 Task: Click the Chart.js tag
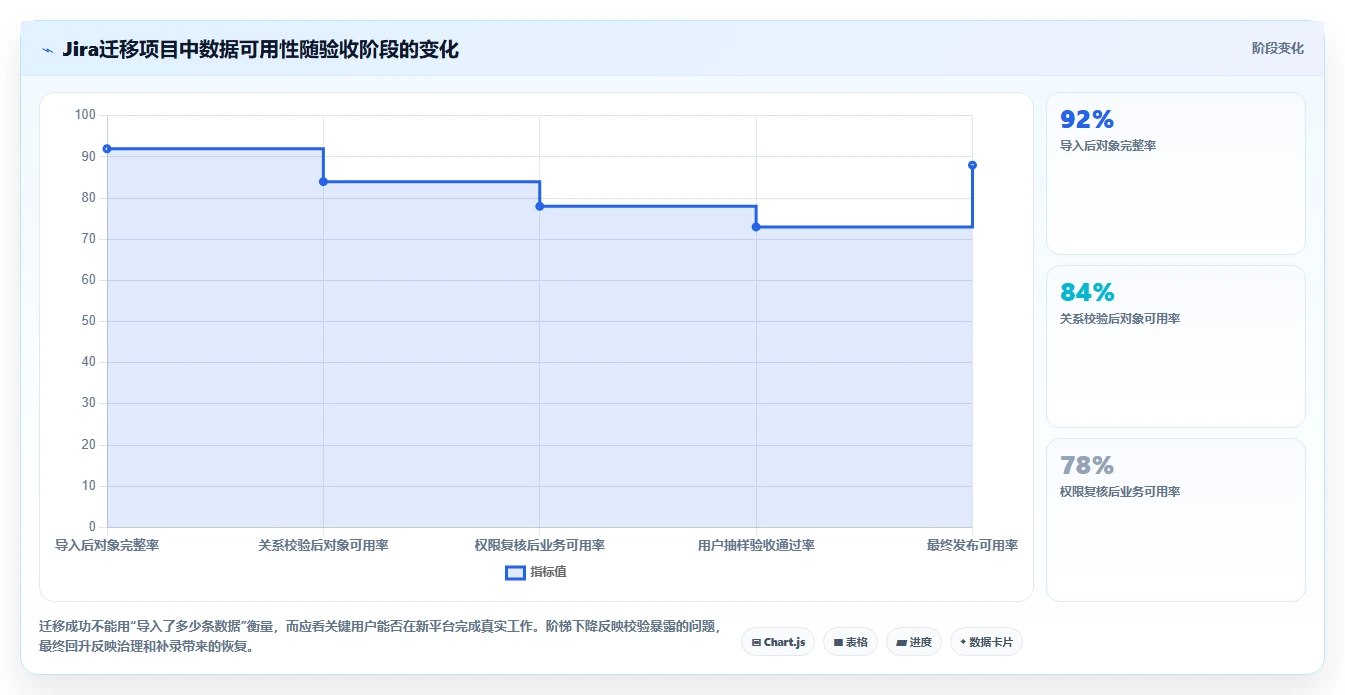pos(778,642)
